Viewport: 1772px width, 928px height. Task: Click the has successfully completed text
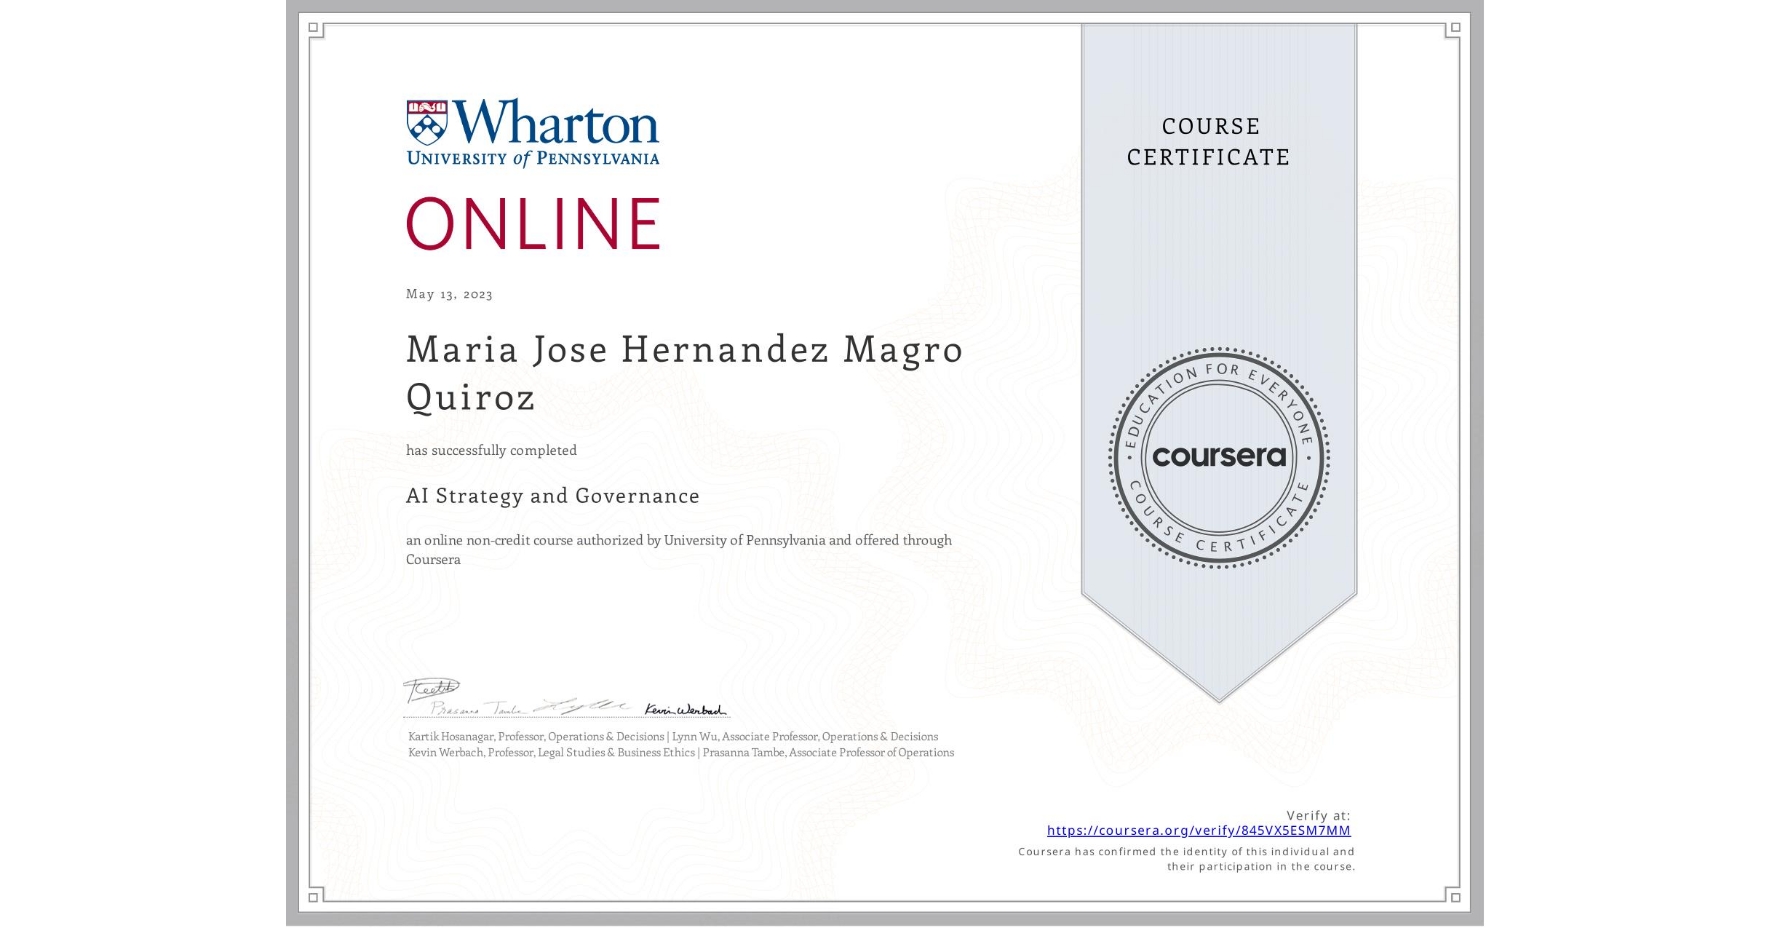pyautogui.click(x=491, y=450)
